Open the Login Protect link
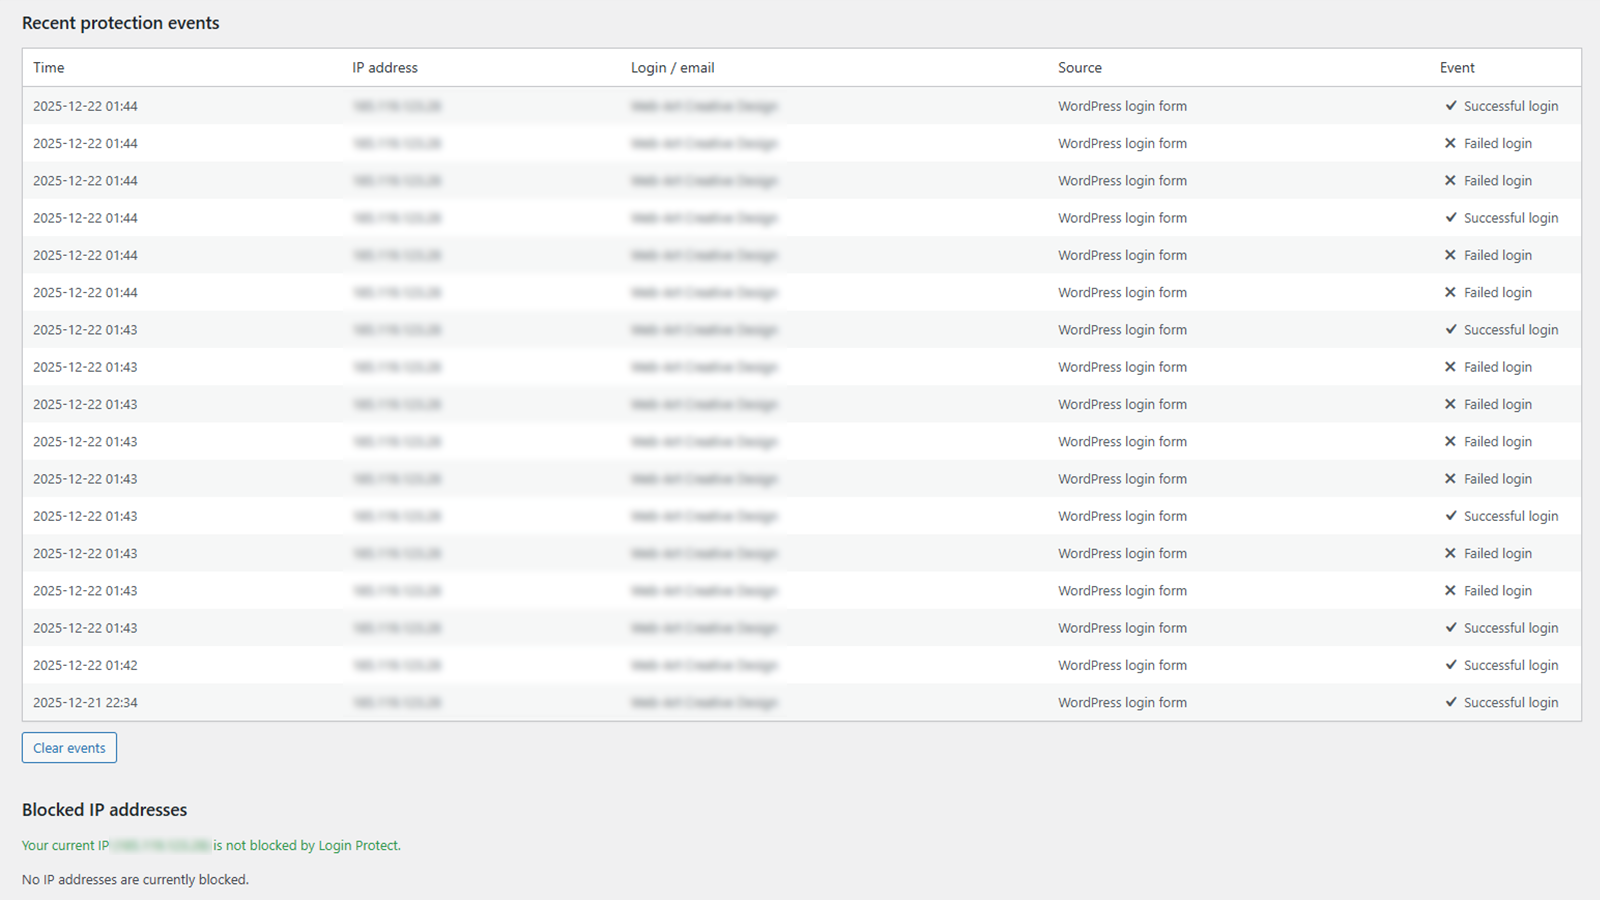 click(357, 845)
